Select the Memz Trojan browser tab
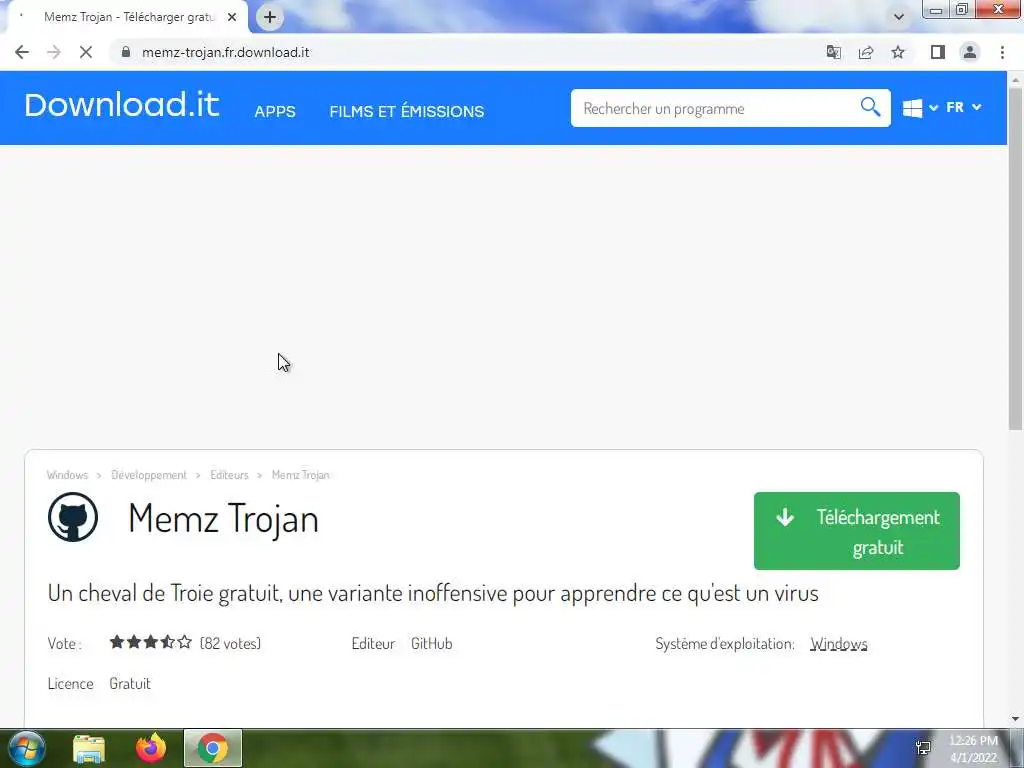This screenshot has height=768, width=1024. pyautogui.click(x=127, y=17)
